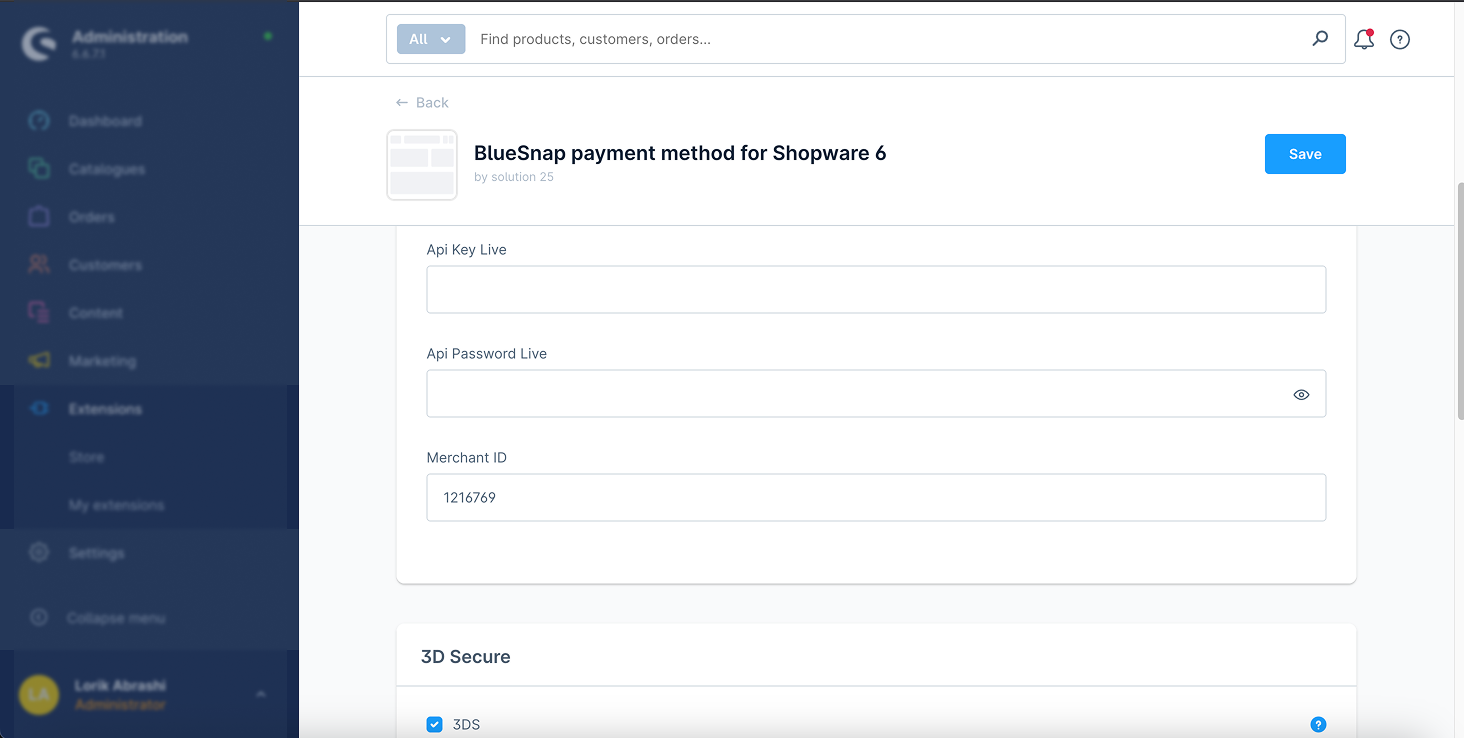
Task: Go back using the Back link
Action: (x=422, y=102)
